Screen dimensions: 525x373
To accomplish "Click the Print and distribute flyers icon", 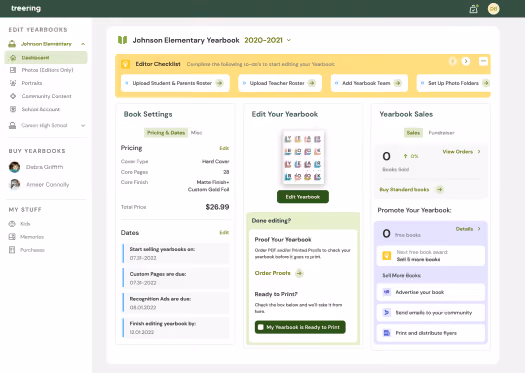I will tap(387, 333).
